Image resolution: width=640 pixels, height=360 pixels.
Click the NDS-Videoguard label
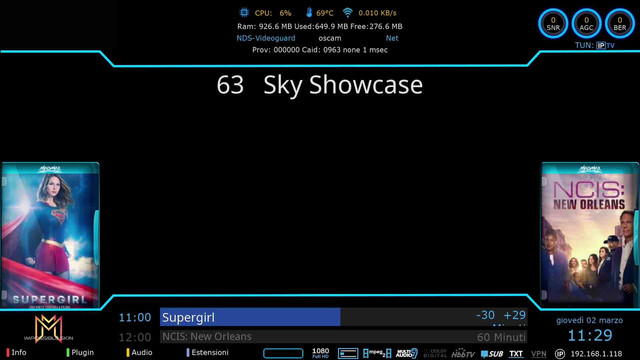[266, 38]
